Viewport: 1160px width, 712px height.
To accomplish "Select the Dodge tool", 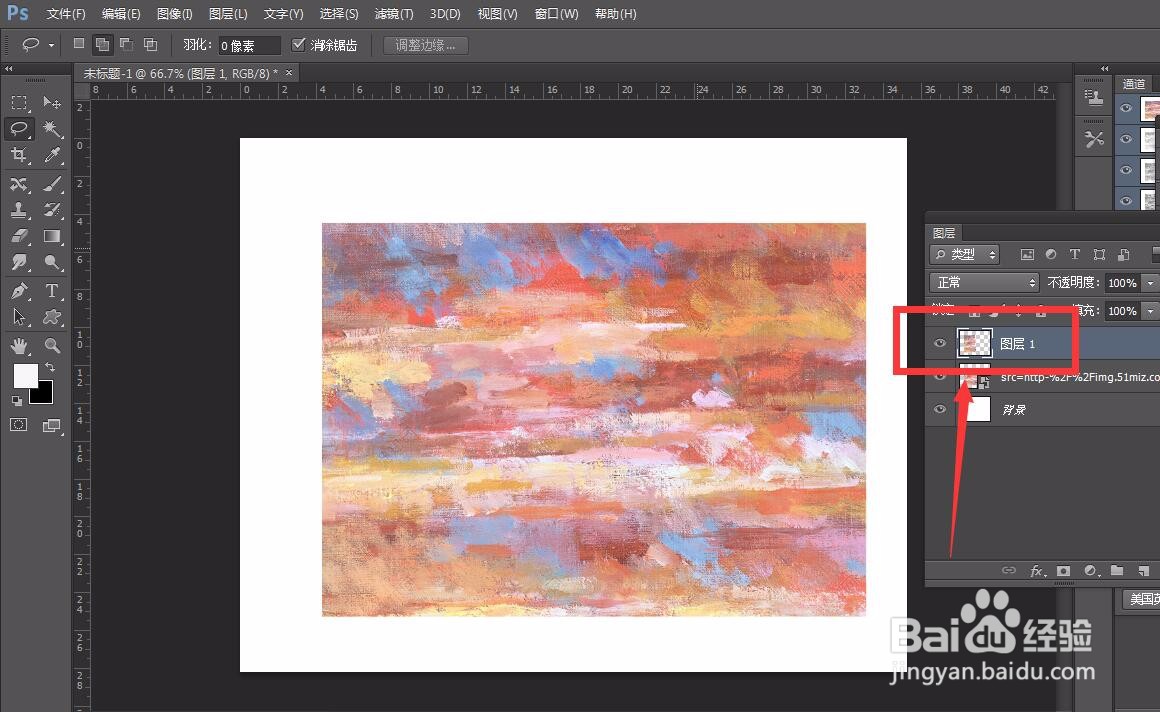I will point(52,262).
